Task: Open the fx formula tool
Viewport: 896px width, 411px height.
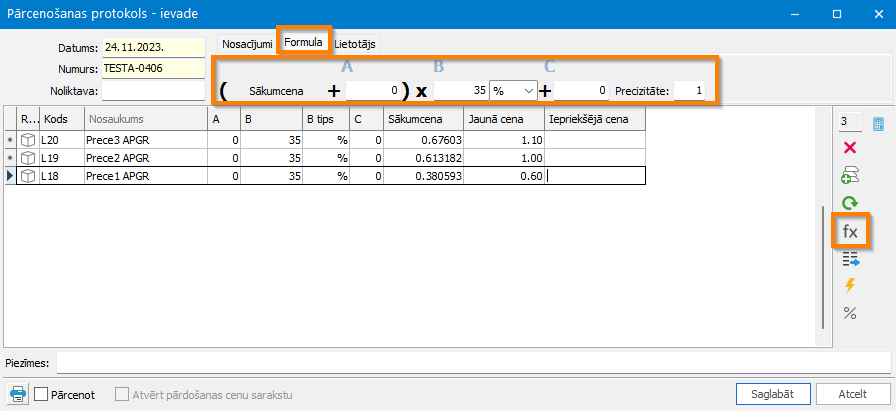Action: click(850, 231)
